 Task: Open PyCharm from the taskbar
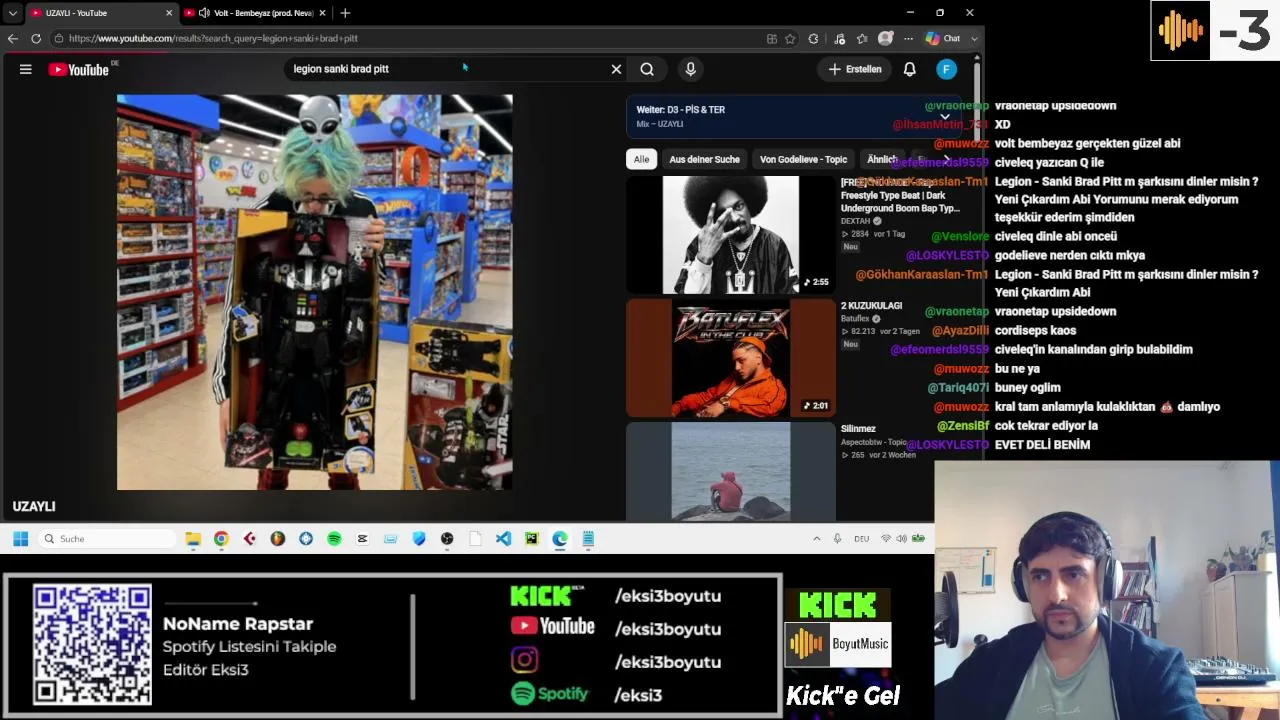point(531,539)
